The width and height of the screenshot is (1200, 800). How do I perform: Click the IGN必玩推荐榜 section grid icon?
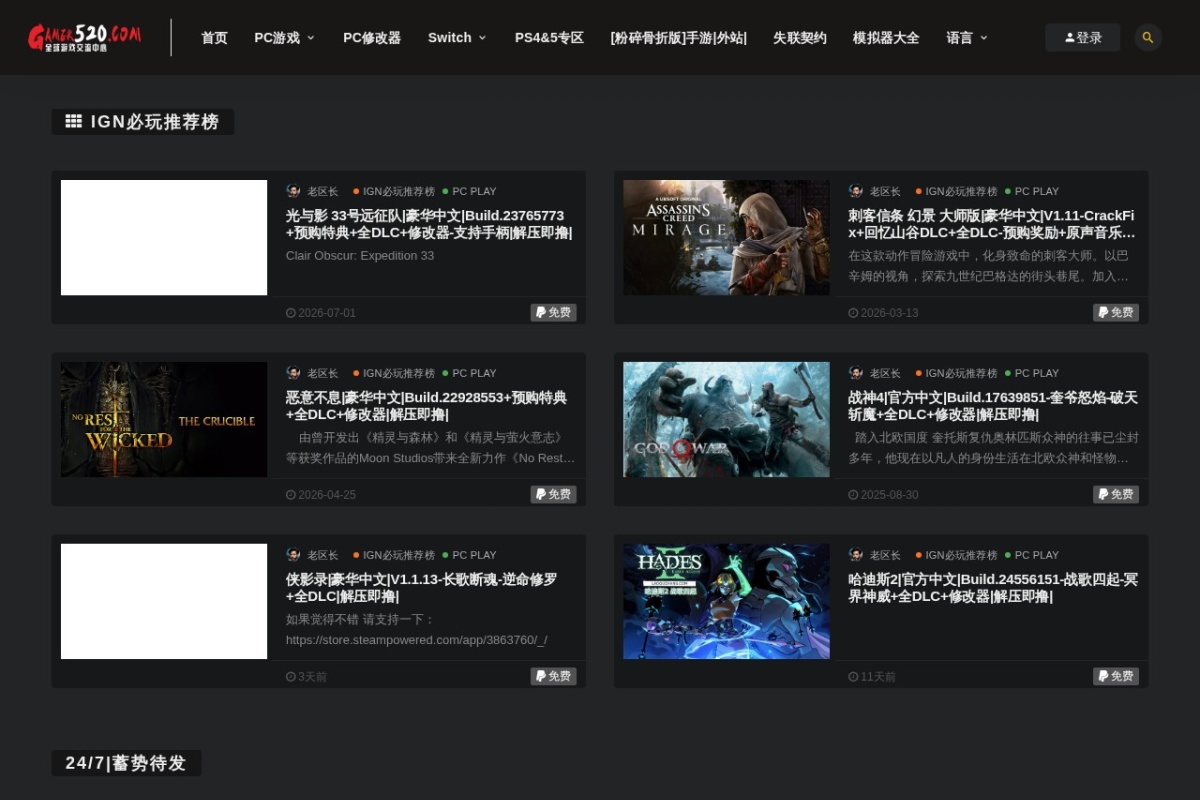pos(74,121)
